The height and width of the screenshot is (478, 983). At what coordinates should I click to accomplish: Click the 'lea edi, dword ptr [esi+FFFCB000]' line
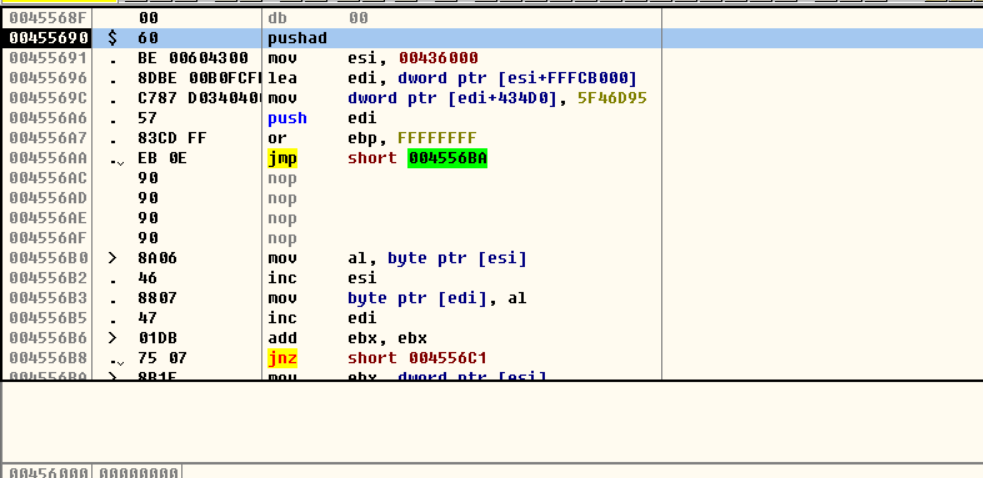(x=452, y=78)
